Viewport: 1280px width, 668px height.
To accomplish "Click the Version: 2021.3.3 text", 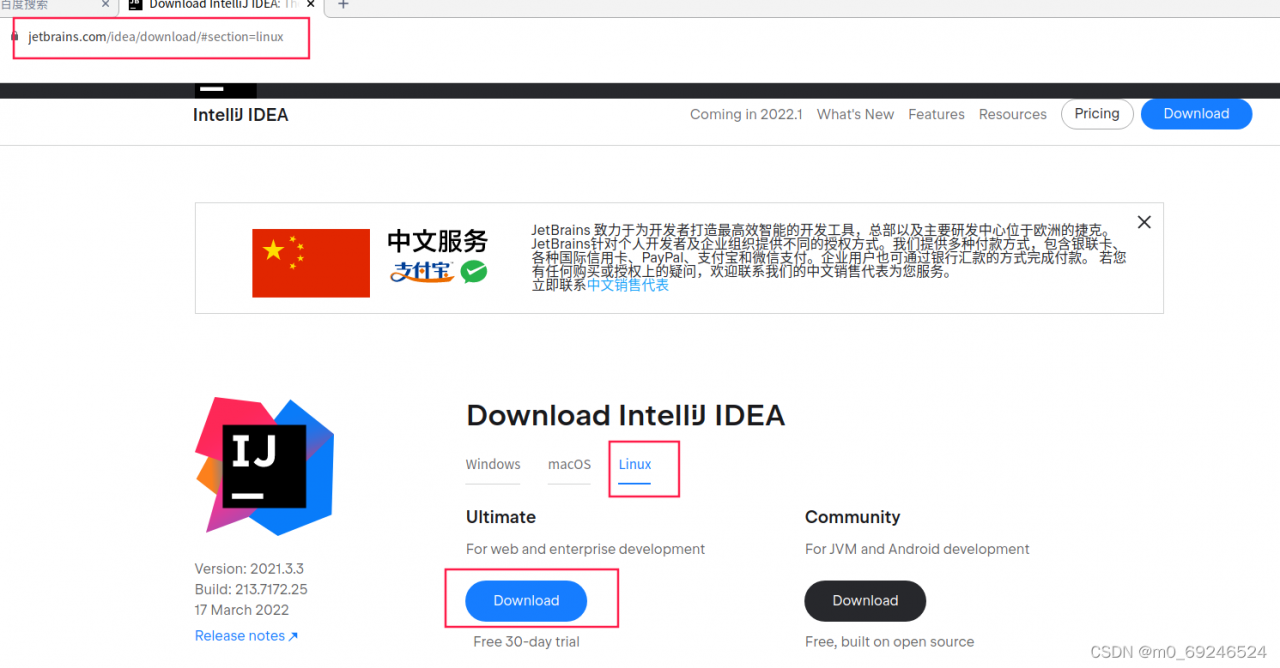I will 249,569.
